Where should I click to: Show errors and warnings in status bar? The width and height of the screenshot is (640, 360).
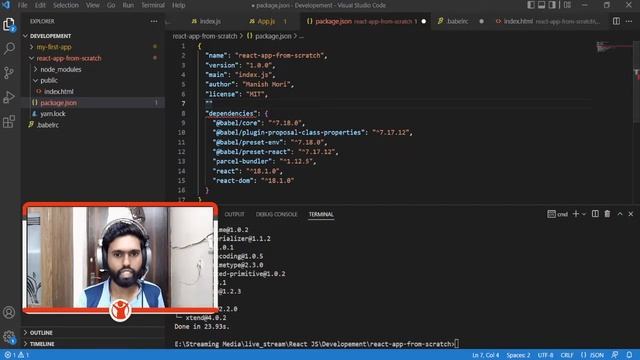pos(17,355)
